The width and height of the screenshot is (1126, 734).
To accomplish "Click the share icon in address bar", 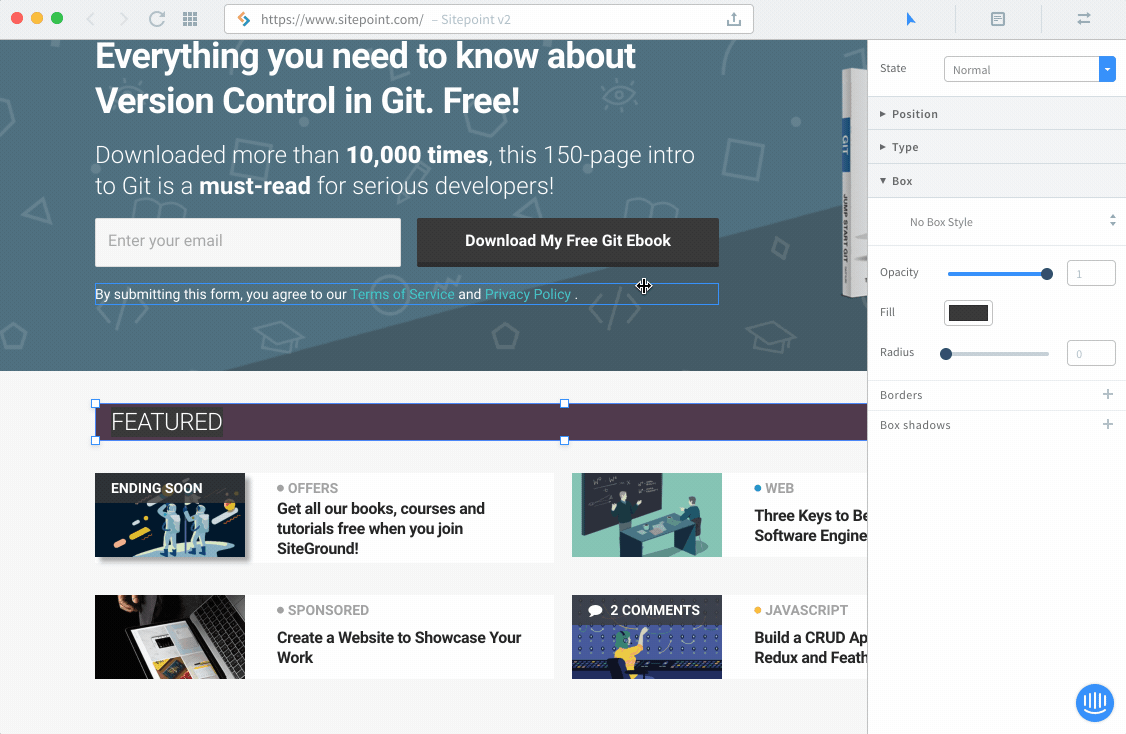I will (733, 19).
